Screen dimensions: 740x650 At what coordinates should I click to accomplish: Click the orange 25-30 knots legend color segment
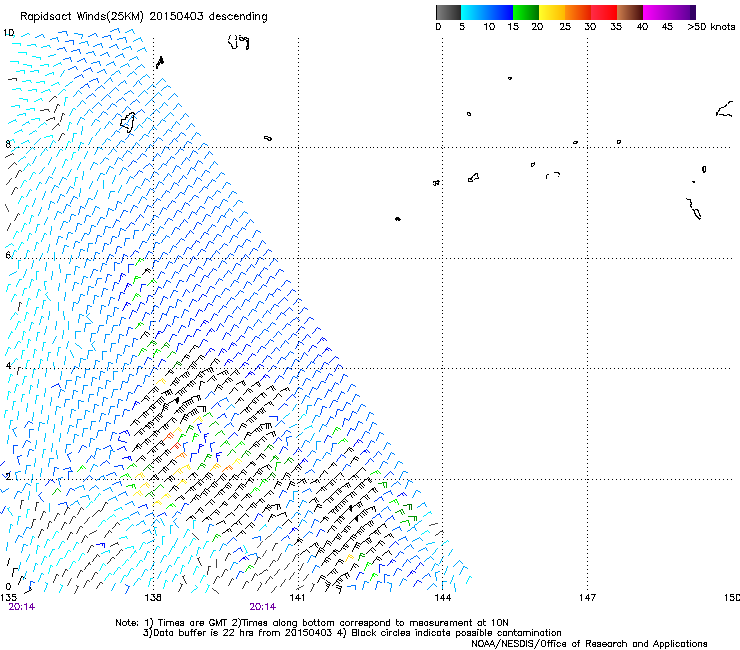coord(578,12)
